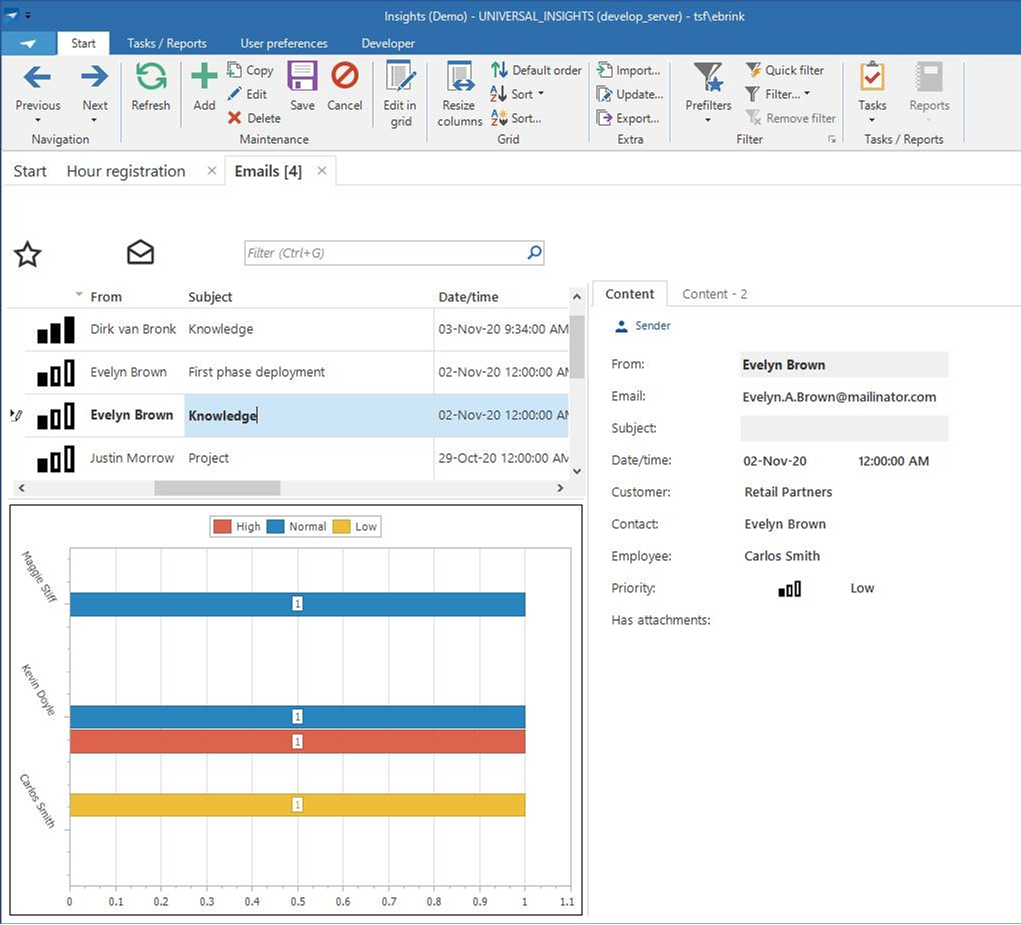Open application menu button left of Start tab
1021x925 pixels.
(x=28, y=44)
